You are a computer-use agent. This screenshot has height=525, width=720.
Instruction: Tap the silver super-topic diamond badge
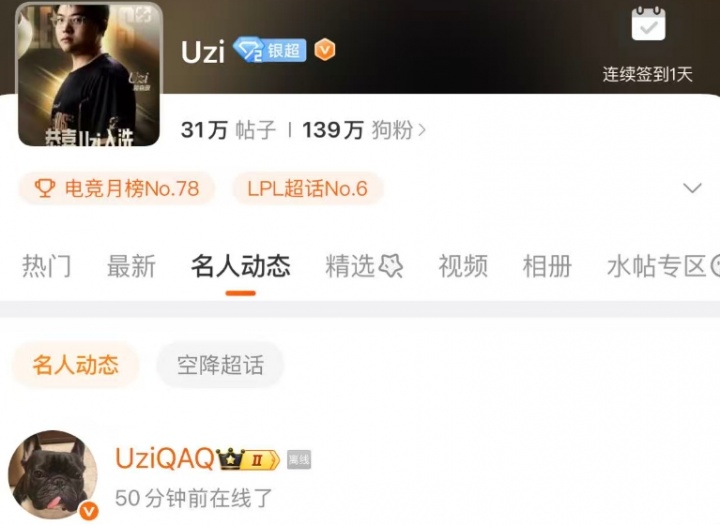pyautogui.click(x=270, y=50)
